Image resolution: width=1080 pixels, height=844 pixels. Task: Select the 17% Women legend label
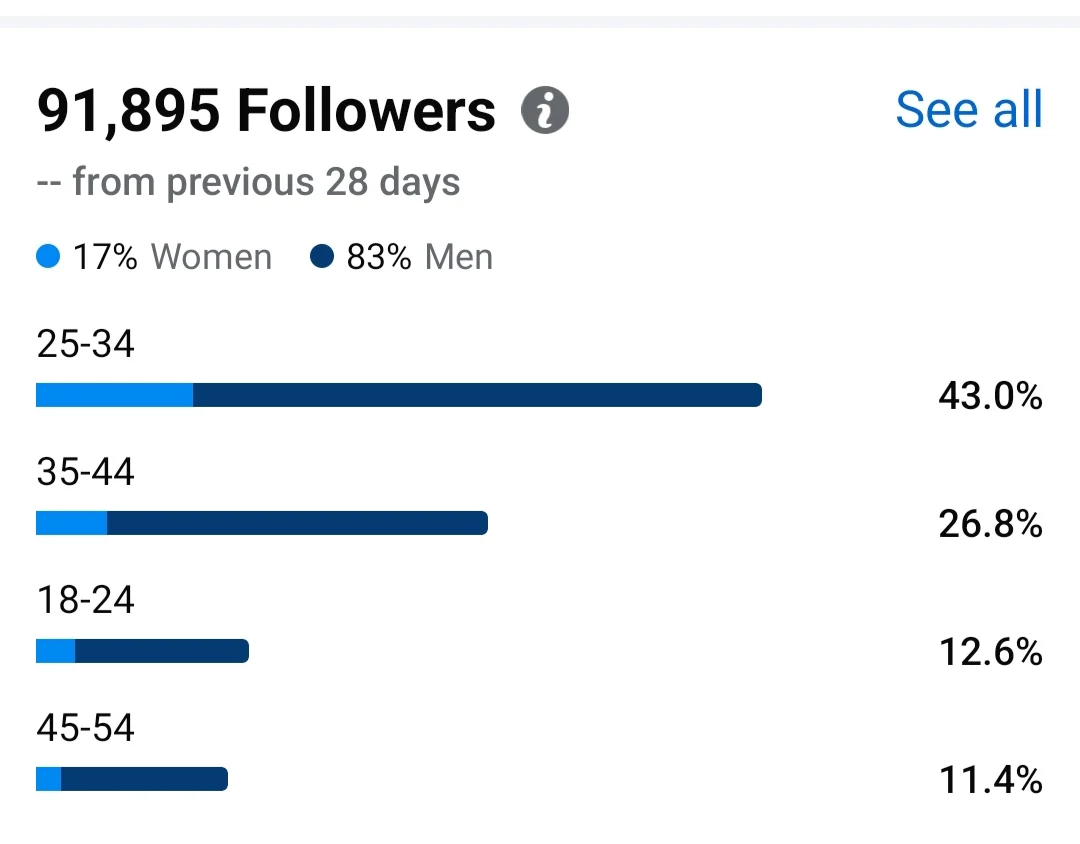(172, 257)
